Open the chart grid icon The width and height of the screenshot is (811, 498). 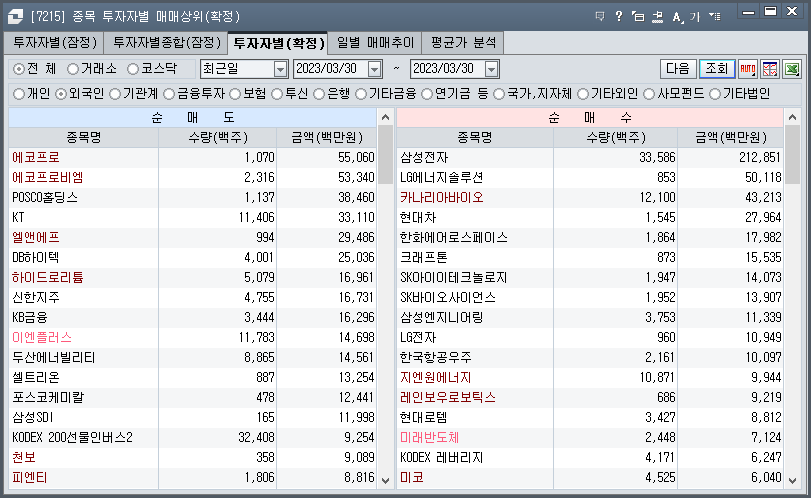click(770, 69)
